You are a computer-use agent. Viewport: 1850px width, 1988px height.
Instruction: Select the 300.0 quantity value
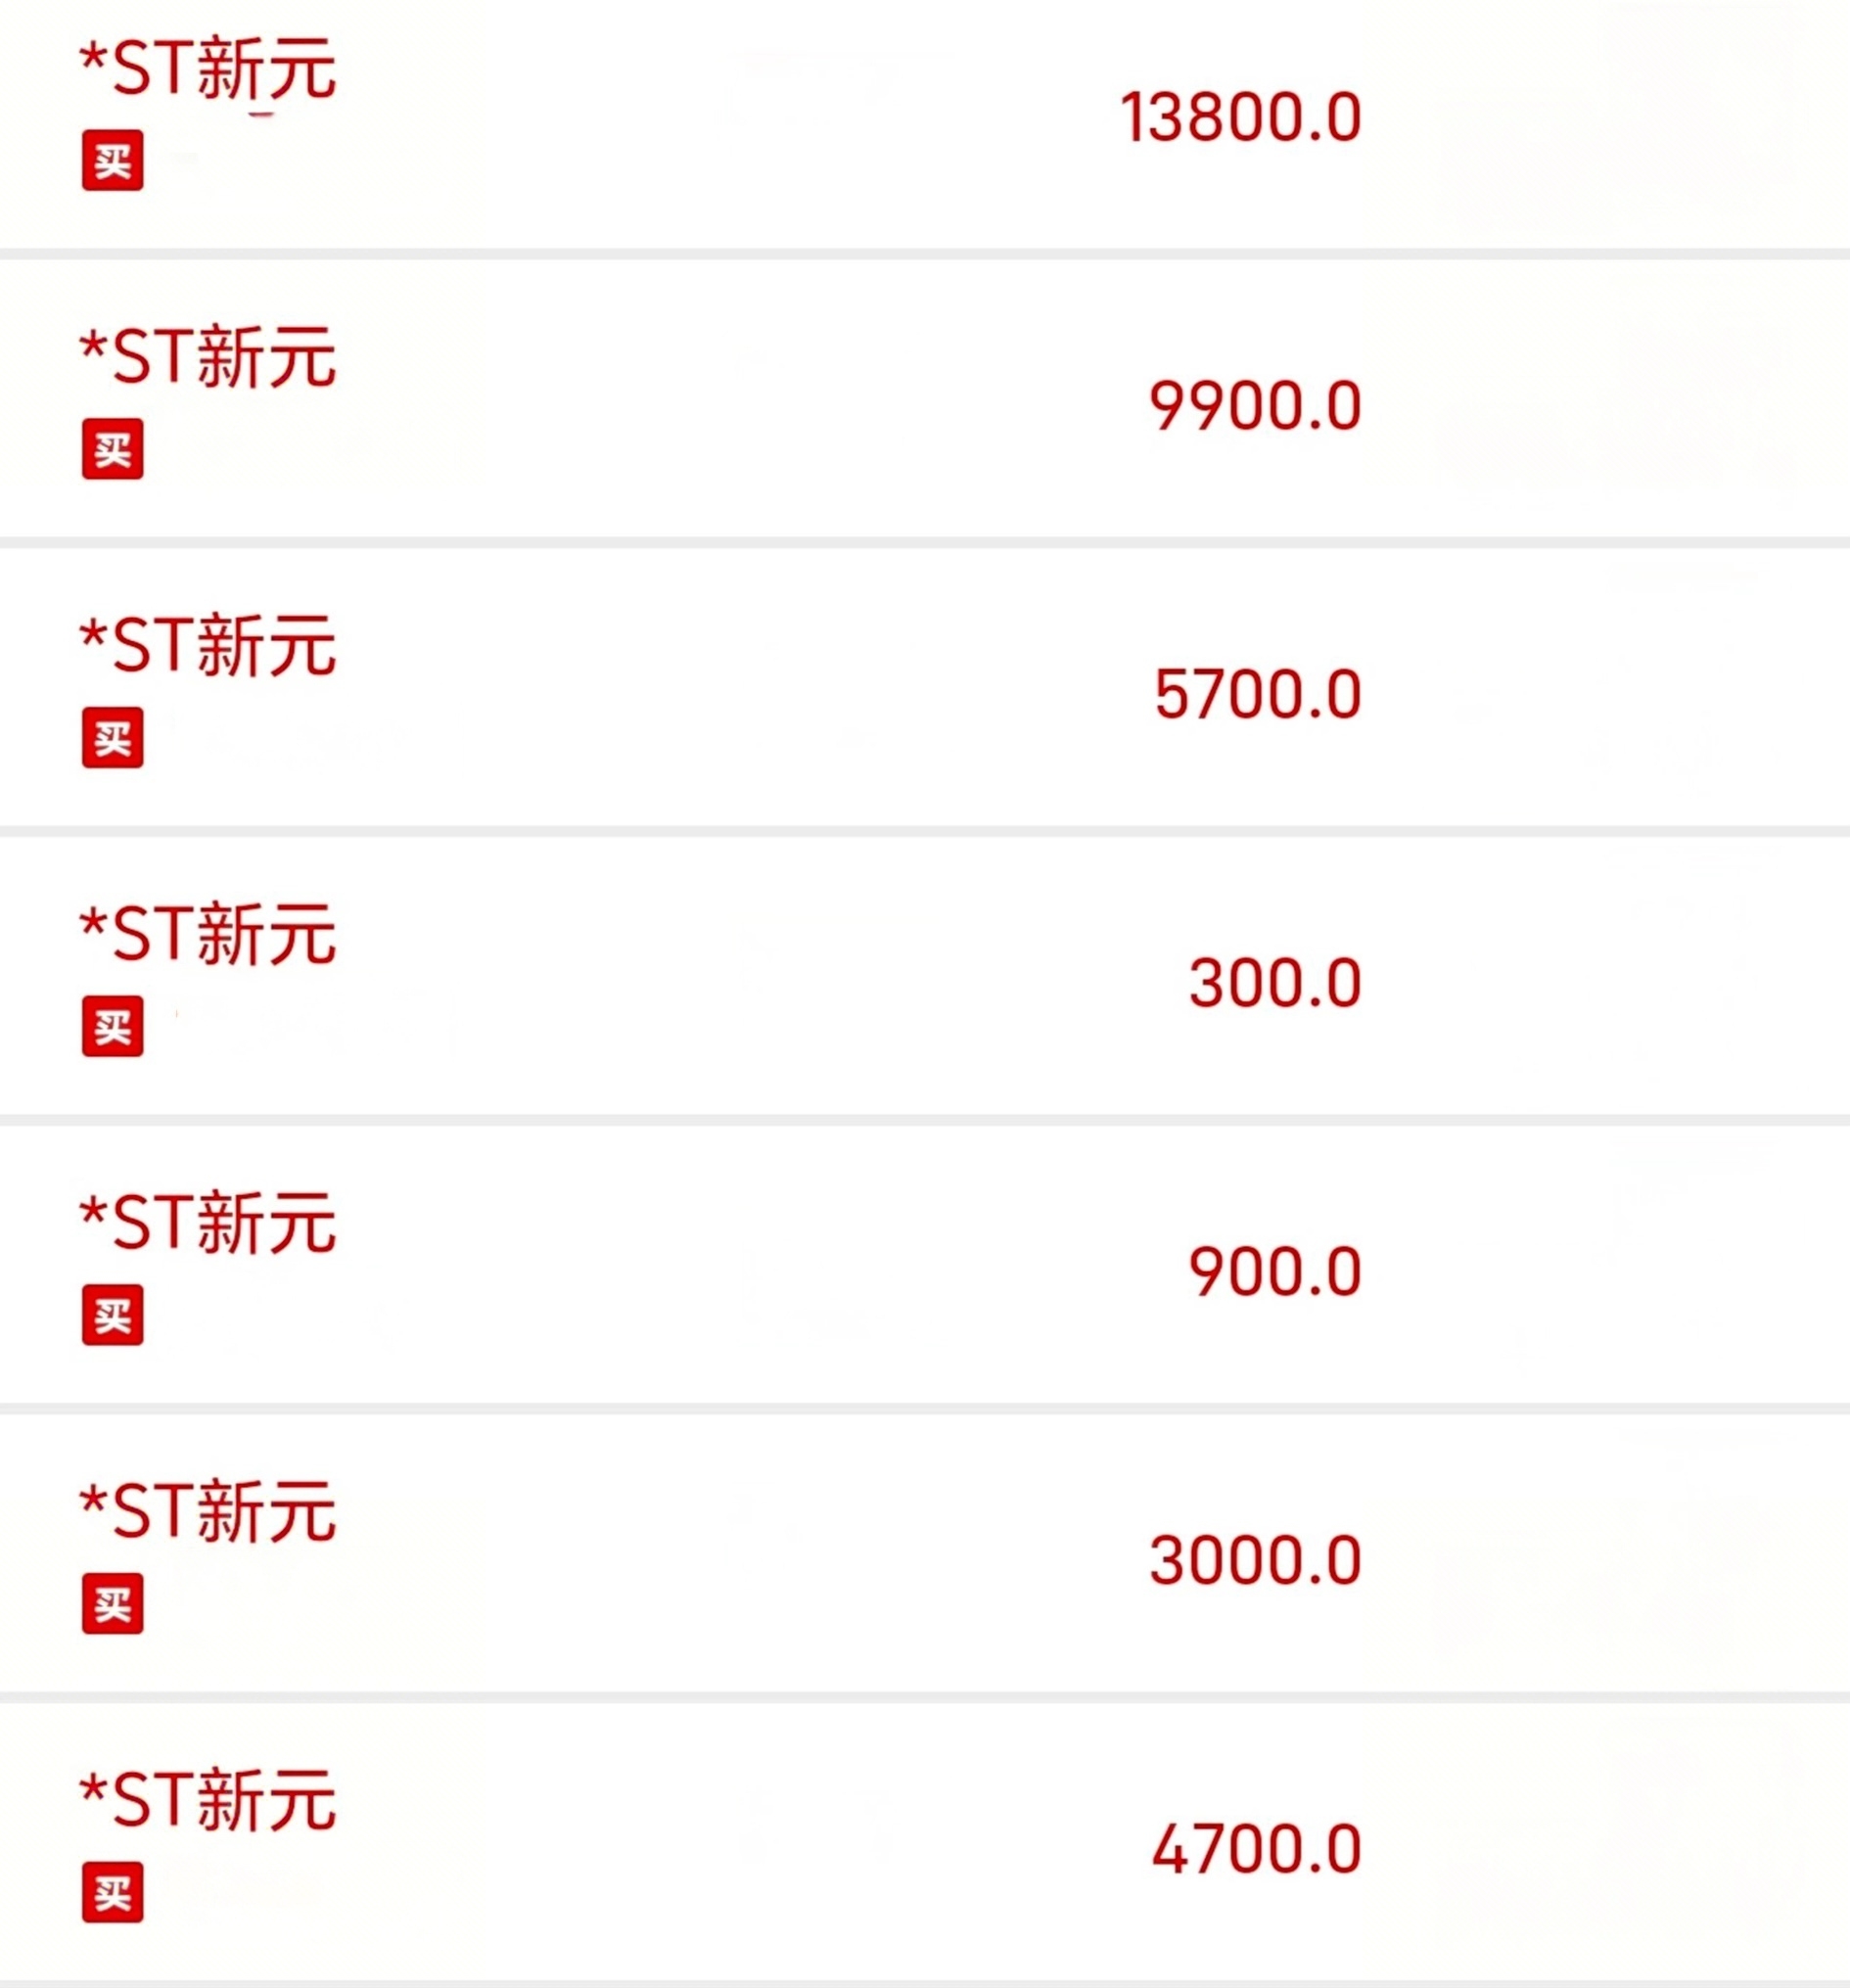[1275, 983]
